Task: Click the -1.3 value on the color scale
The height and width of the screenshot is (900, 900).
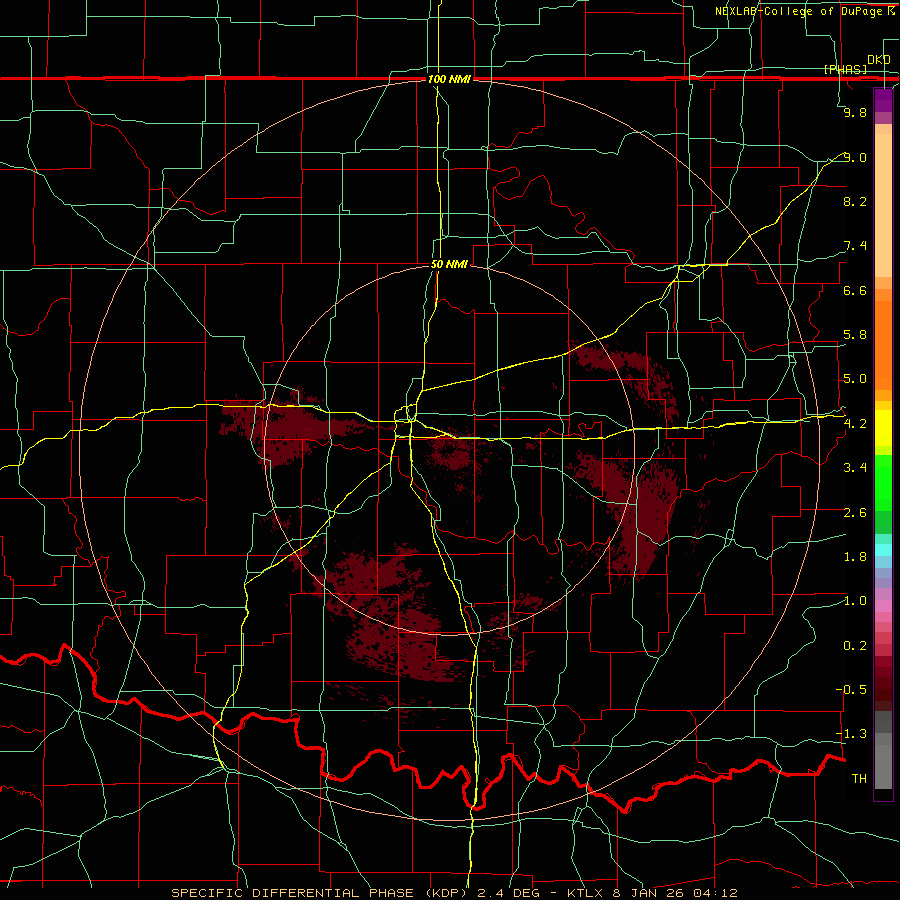Action: pos(851,734)
